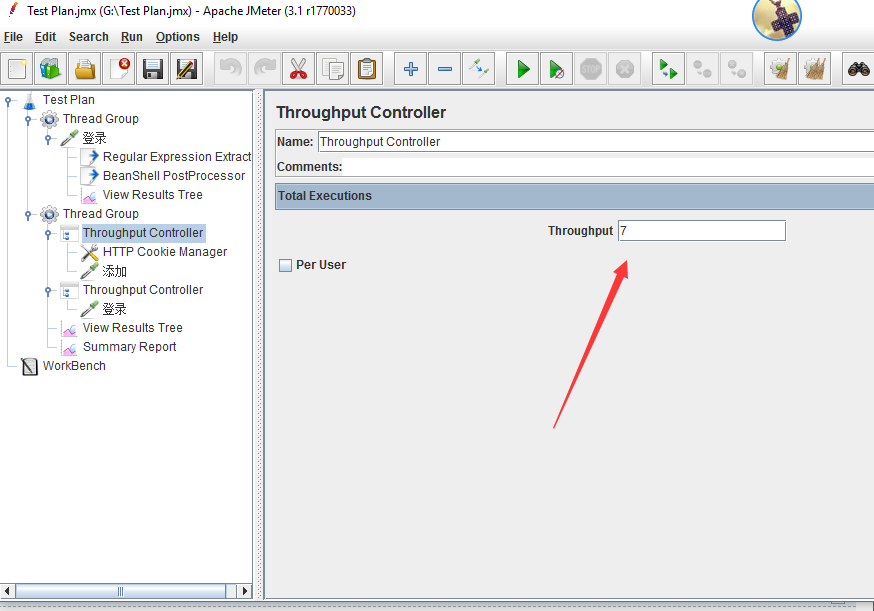Click the Save As pencil icon
Viewport: 874px width, 611px height.
coord(187,69)
